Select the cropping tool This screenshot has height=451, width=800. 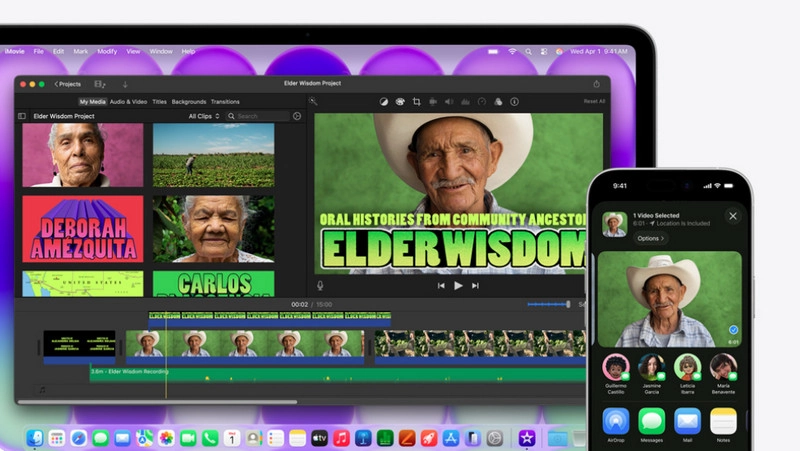pyautogui.click(x=416, y=102)
